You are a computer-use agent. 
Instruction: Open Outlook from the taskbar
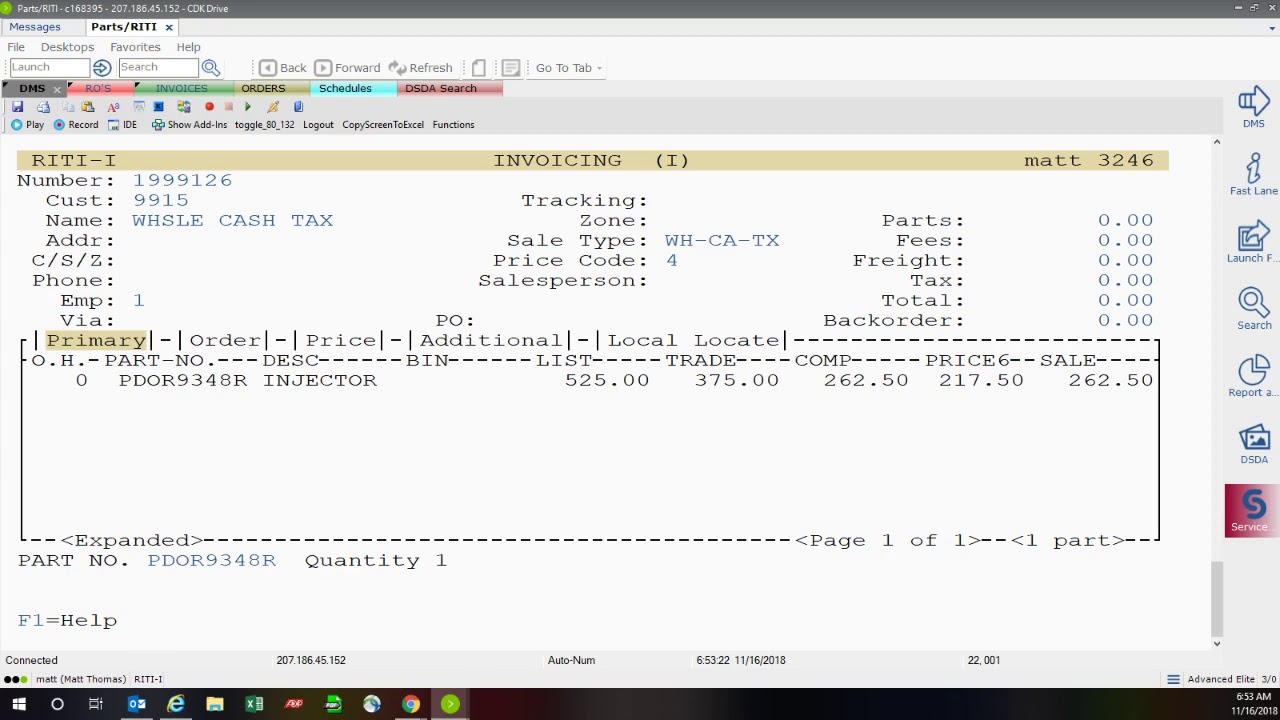137,704
